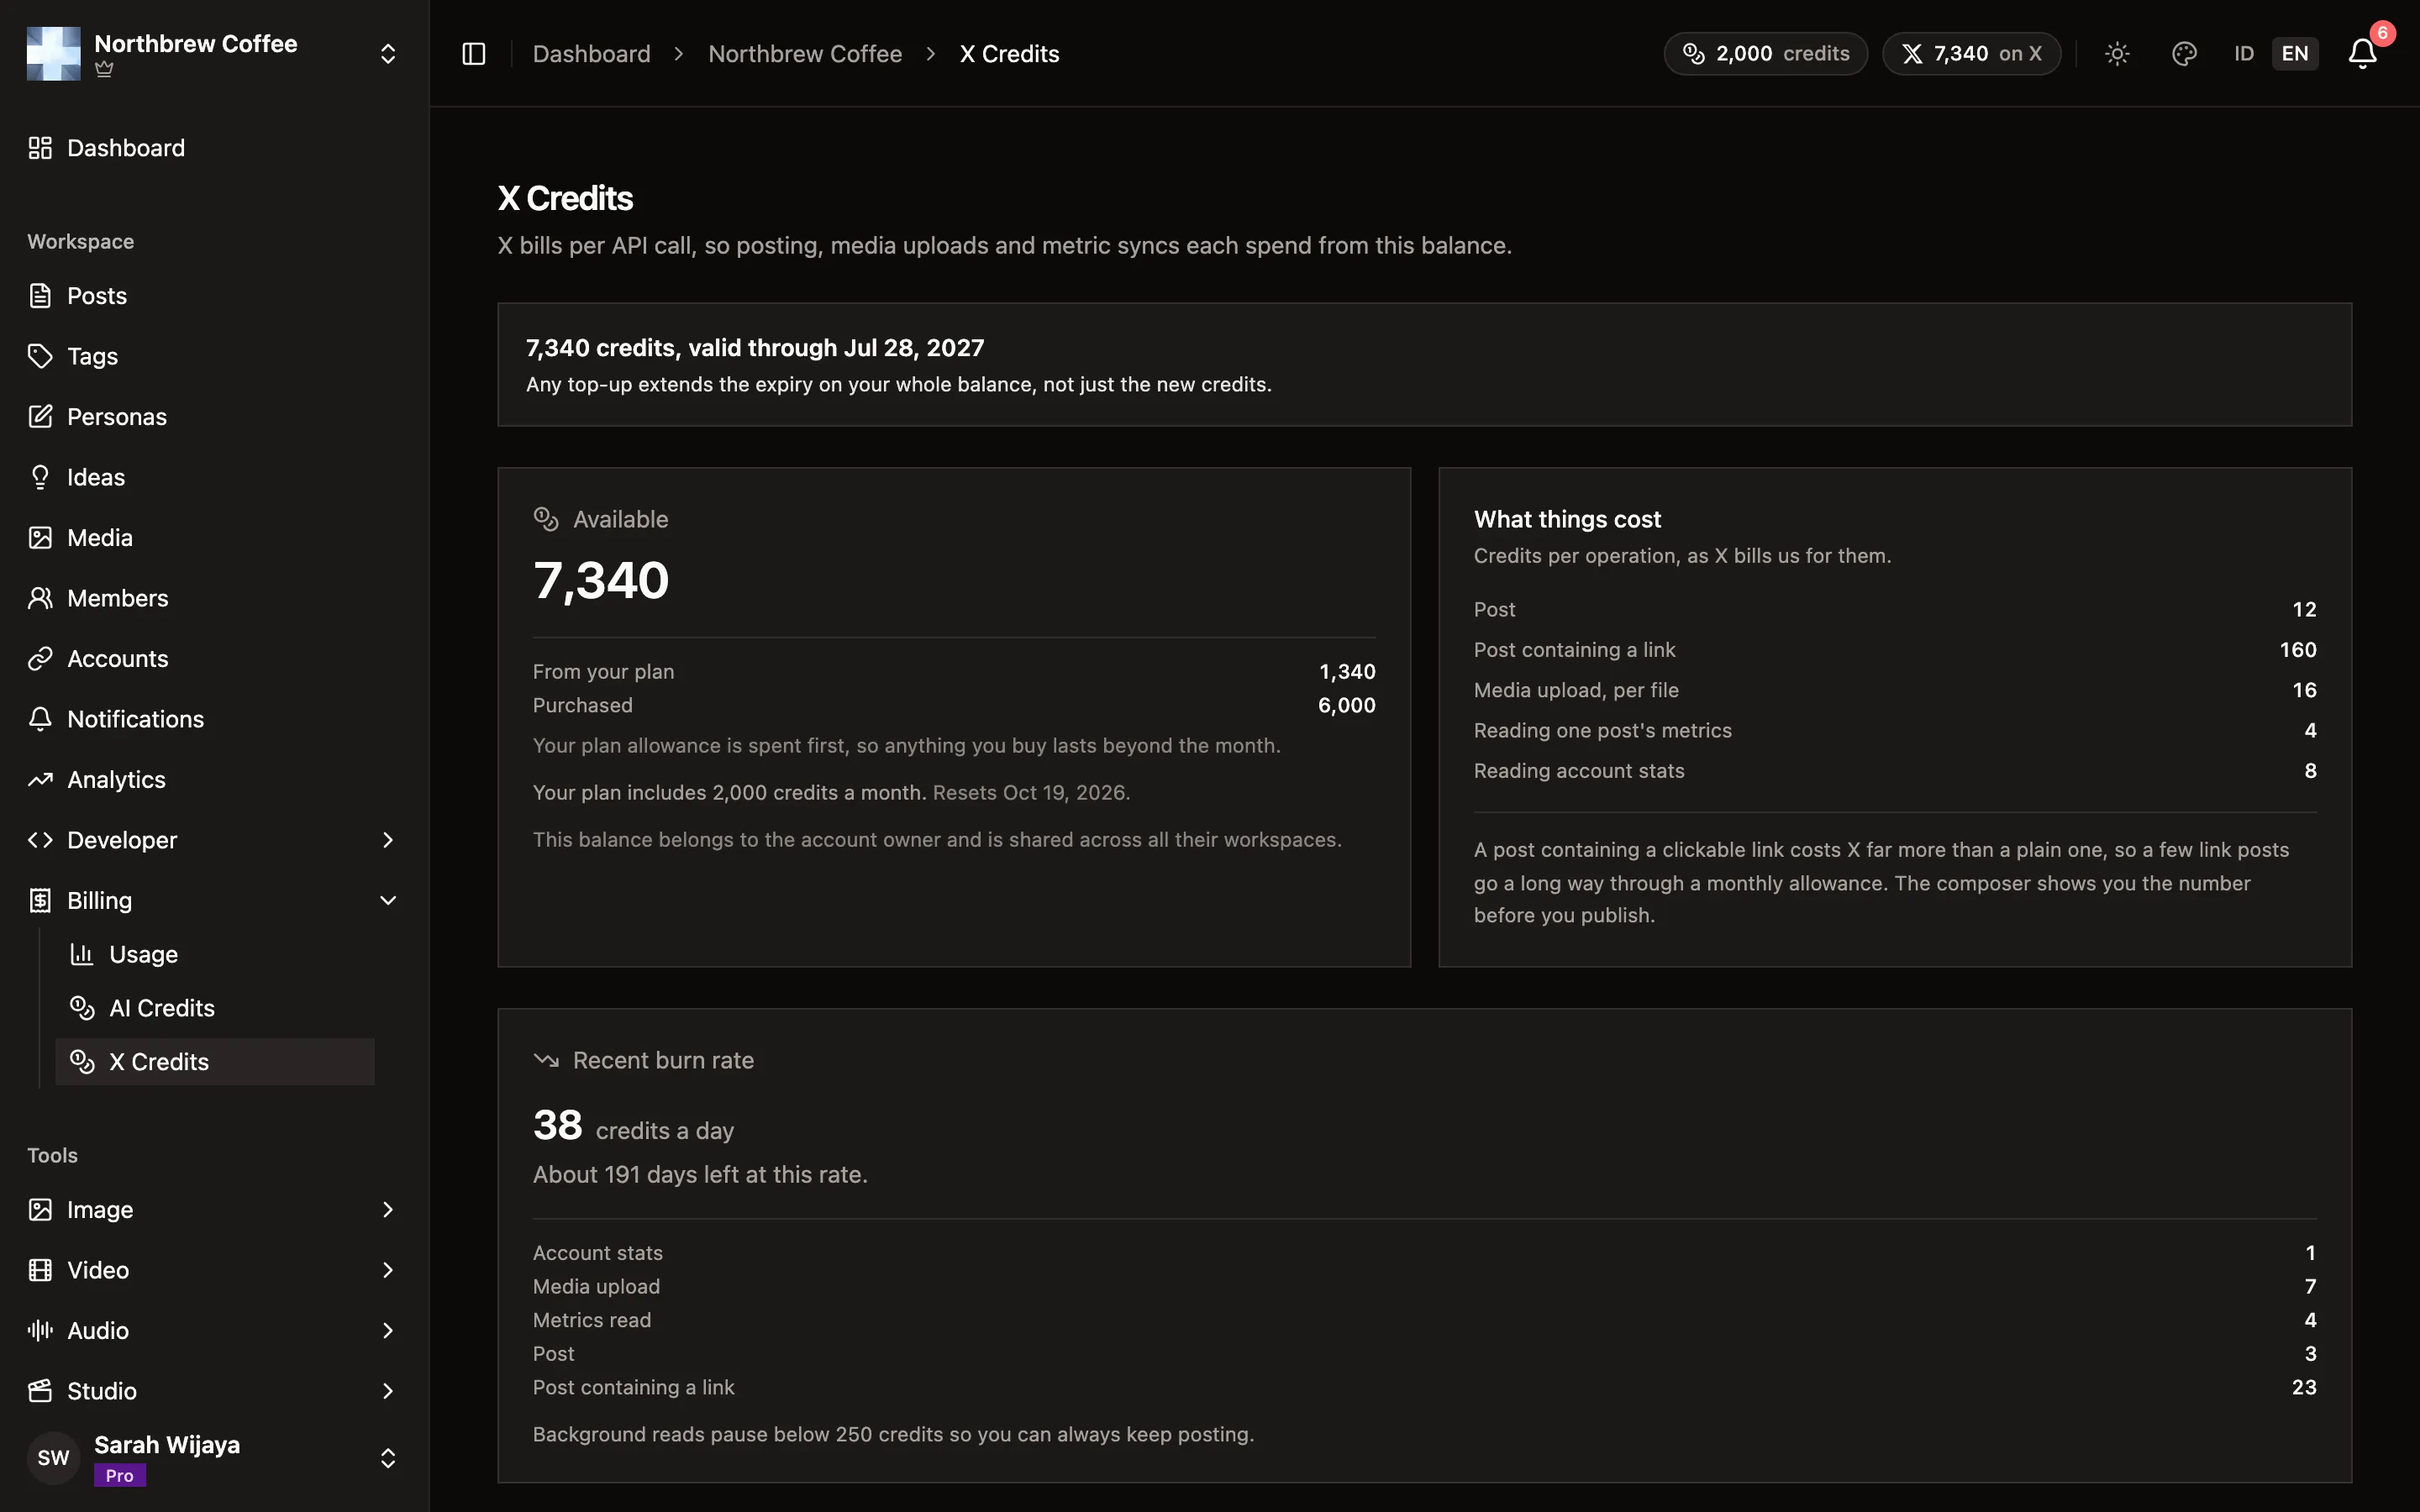The width and height of the screenshot is (2420, 1512).
Task: Switch language to EN
Action: pyautogui.click(x=2295, y=54)
